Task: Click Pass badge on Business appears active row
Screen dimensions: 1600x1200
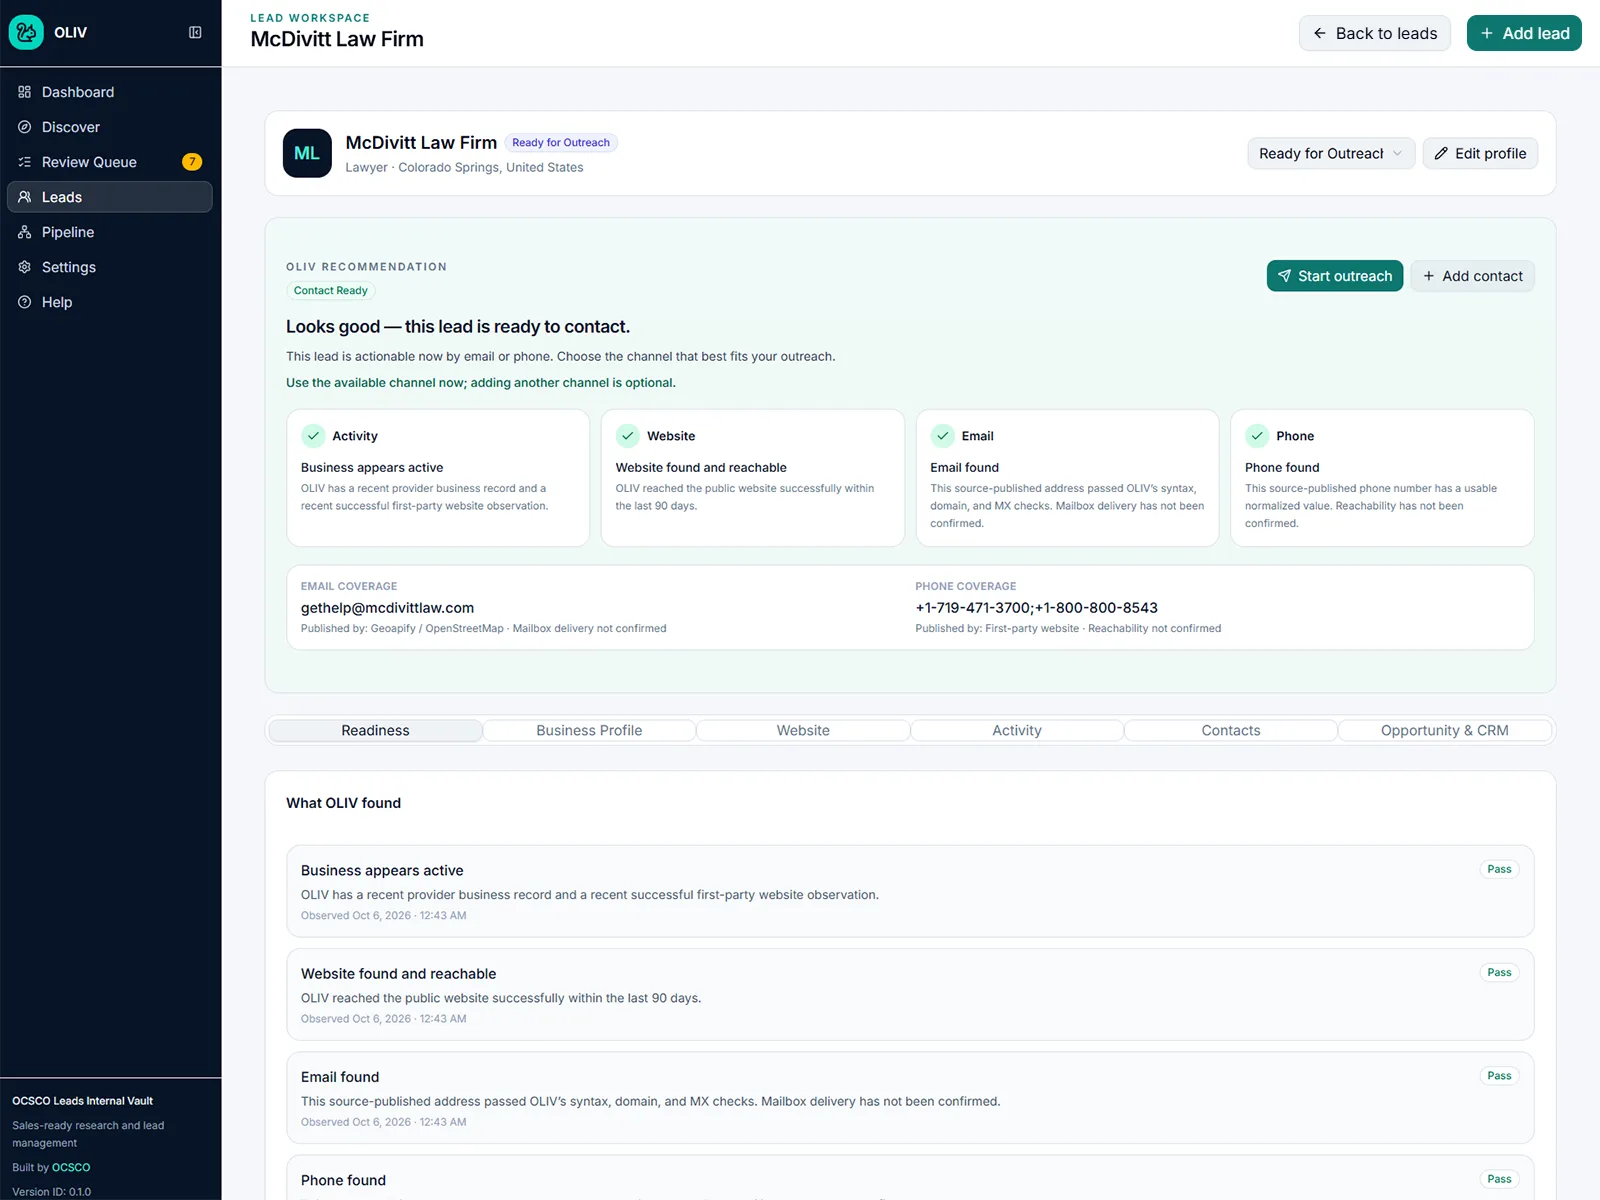Action: (1499, 869)
